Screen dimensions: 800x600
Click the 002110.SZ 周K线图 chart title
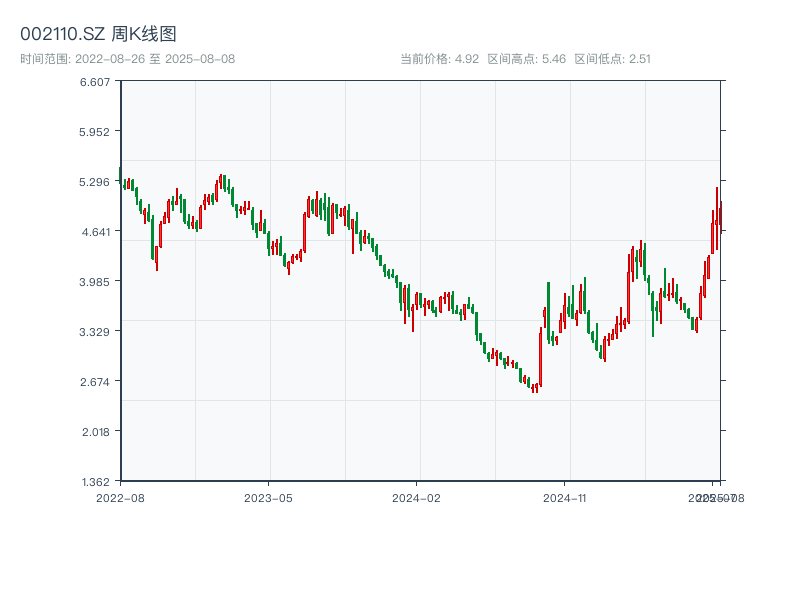[99, 34]
